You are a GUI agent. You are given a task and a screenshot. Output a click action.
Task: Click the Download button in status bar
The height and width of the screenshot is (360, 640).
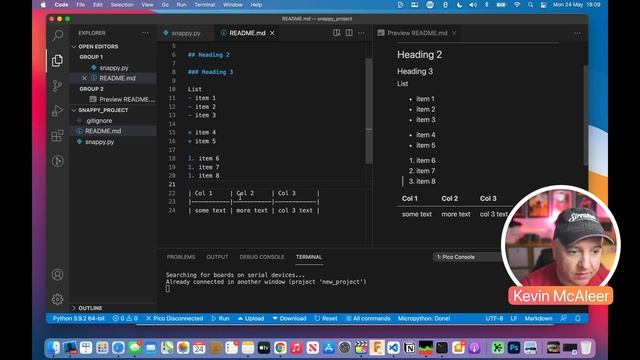pyautogui.click(x=289, y=318)
